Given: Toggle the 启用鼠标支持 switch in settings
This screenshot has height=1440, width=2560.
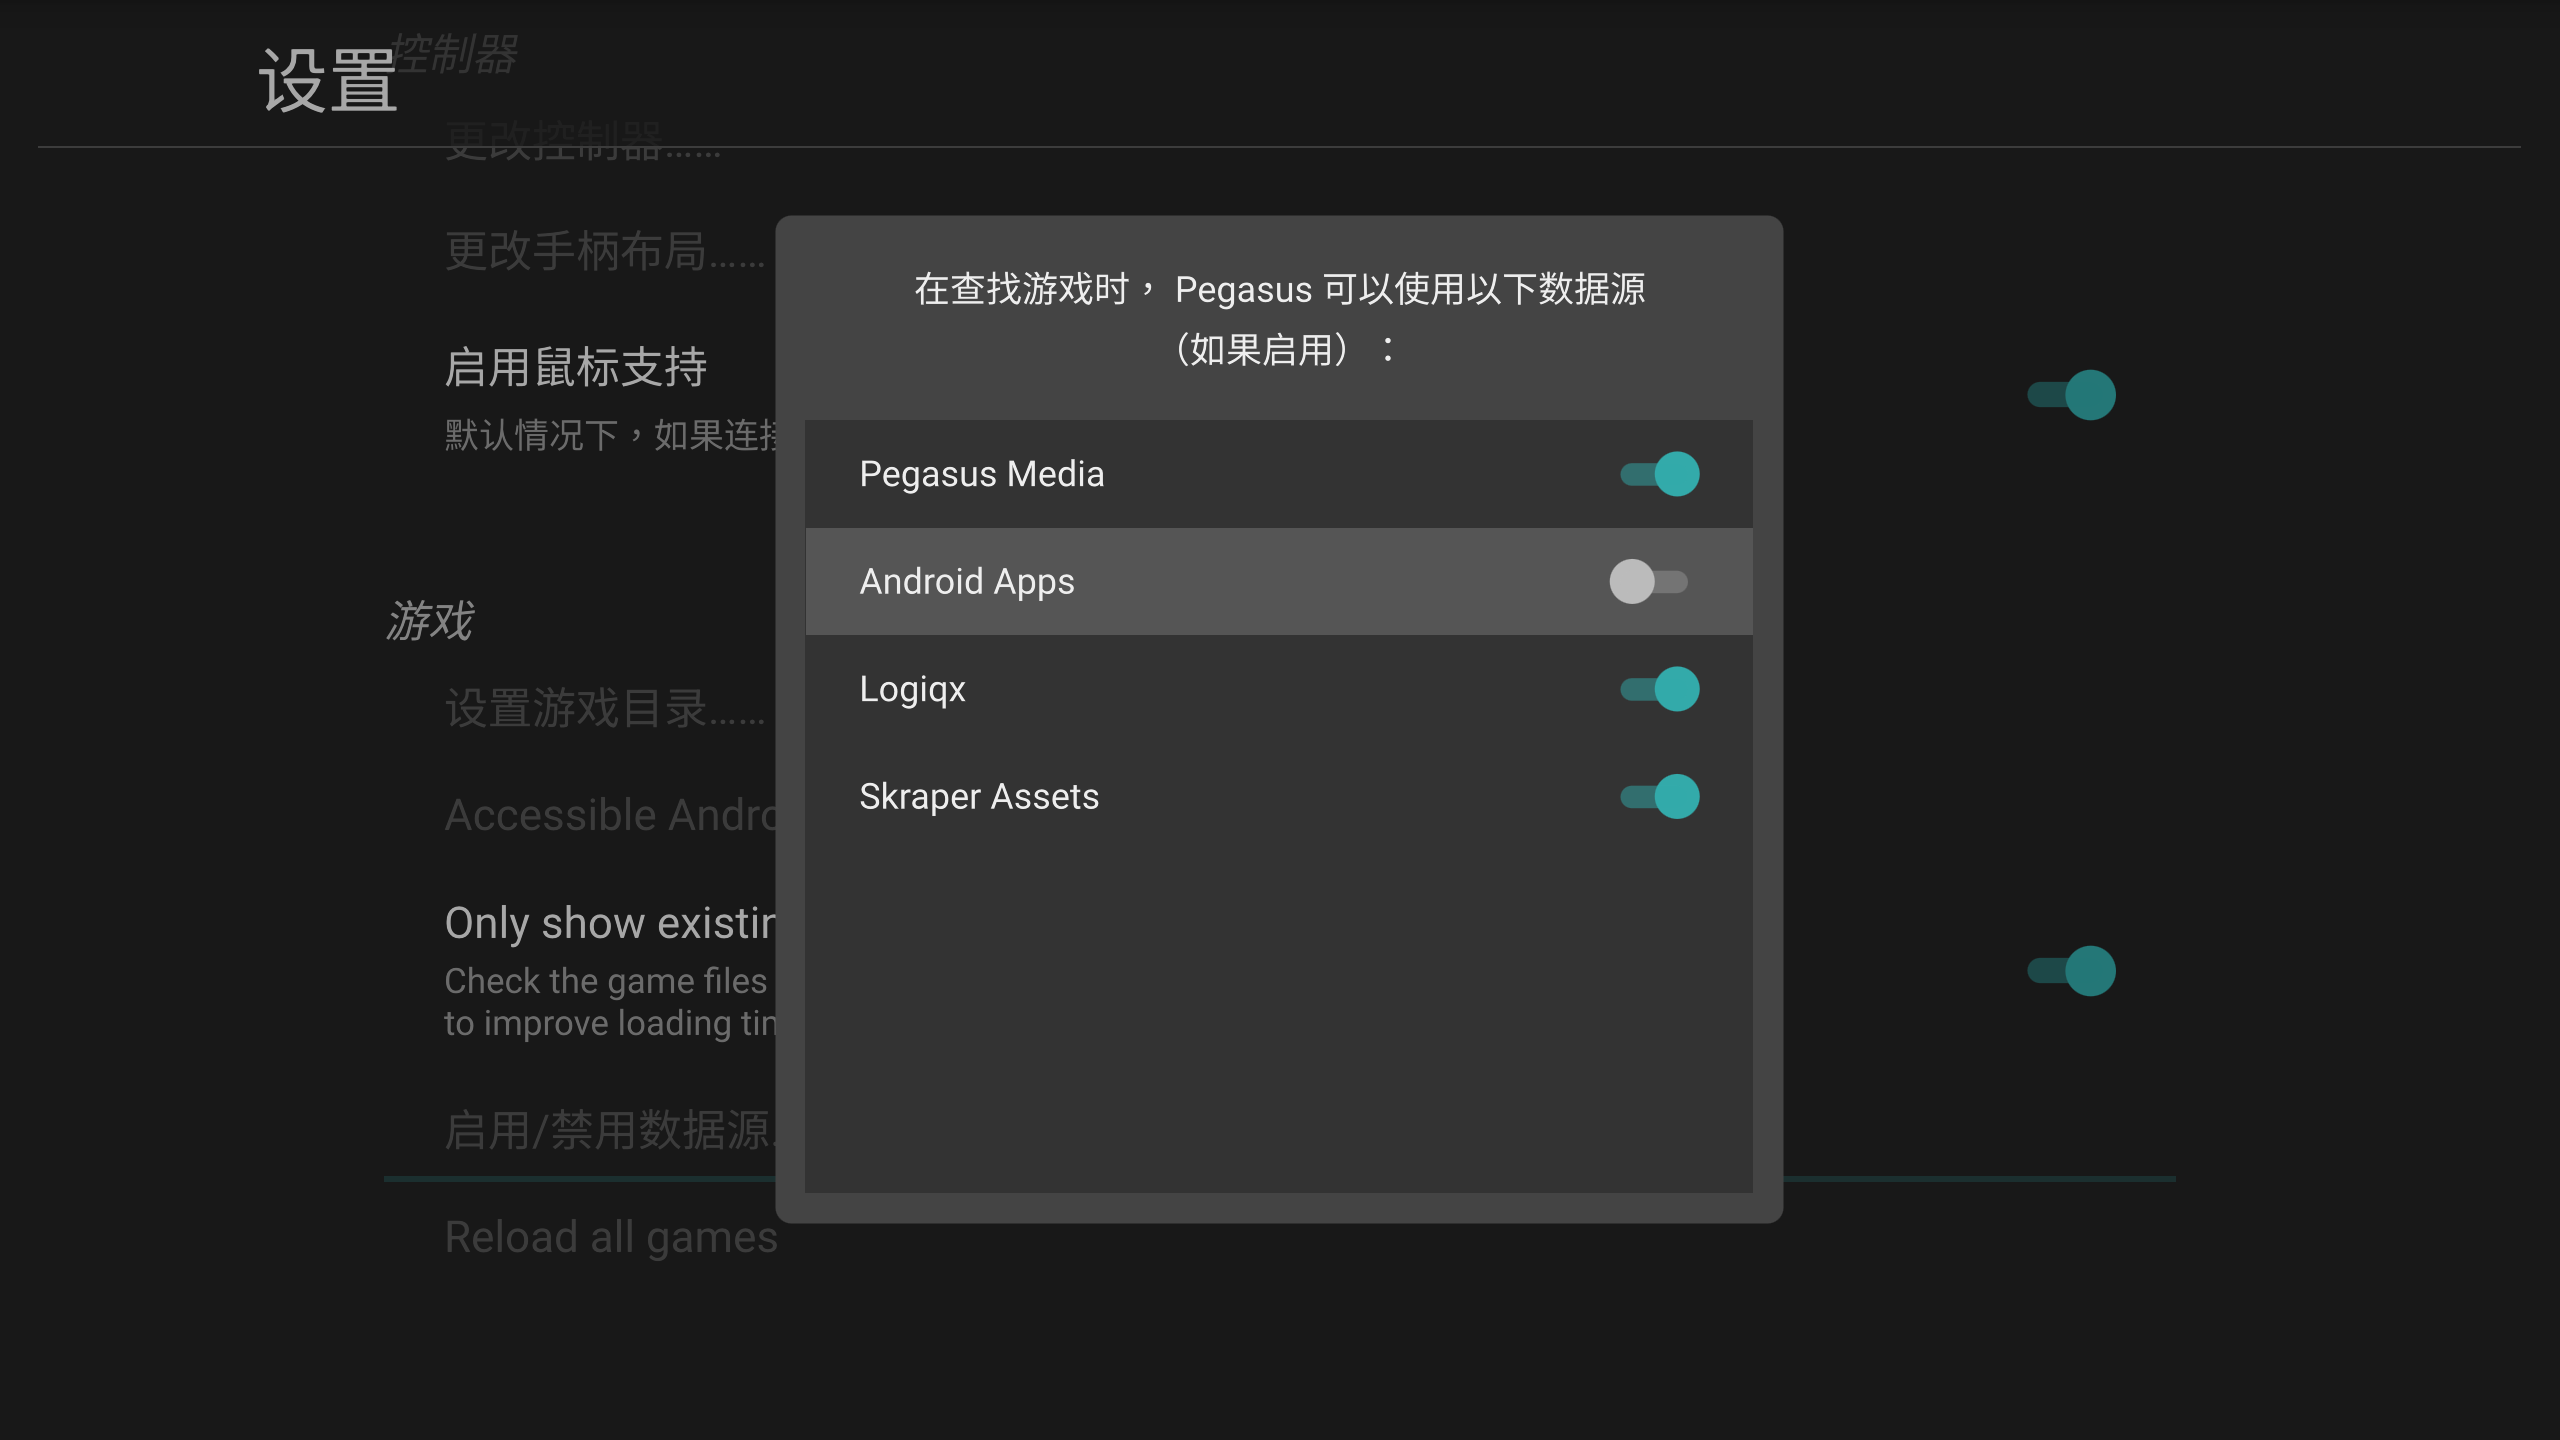Looking at the screenshot, I should [x=2071, y=395].
